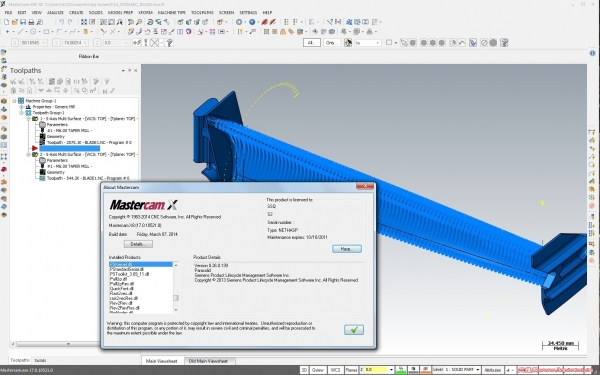
Task: Click the Z depth yellow input field
Action: coord(376,370)
